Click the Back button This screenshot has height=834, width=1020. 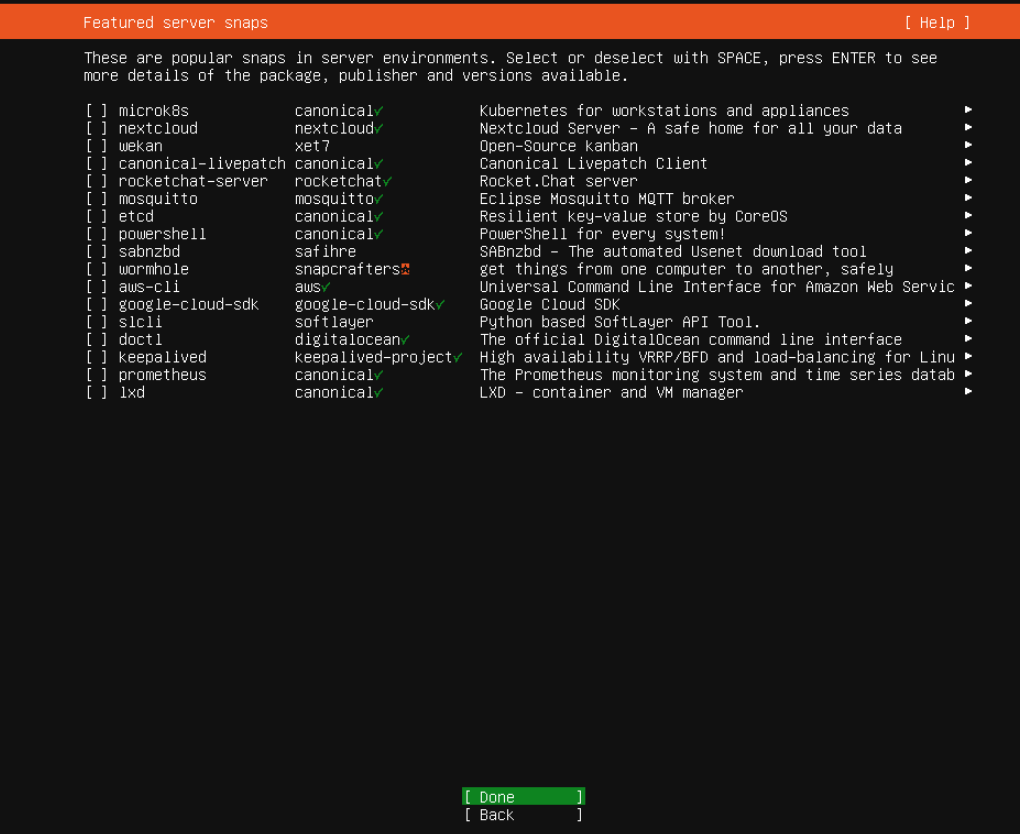(x=521, y=815)
